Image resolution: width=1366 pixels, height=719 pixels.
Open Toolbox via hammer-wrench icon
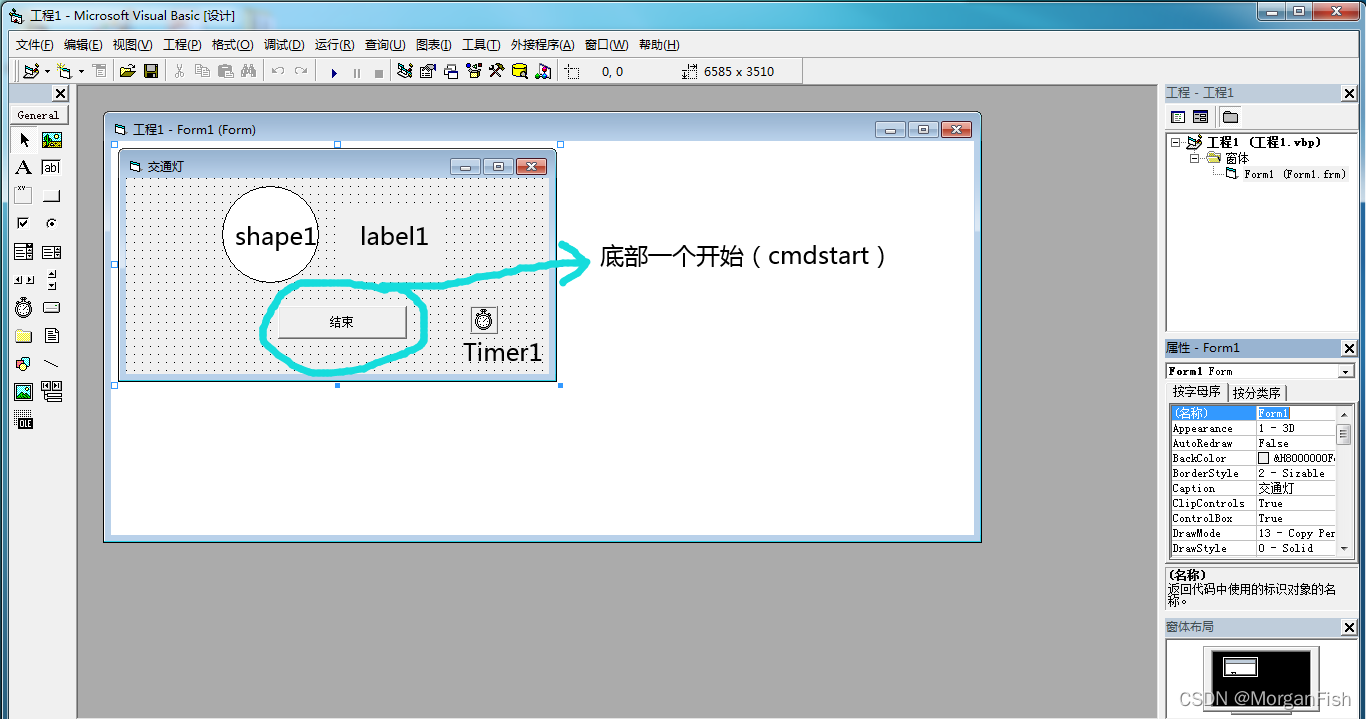click(497, 71)
